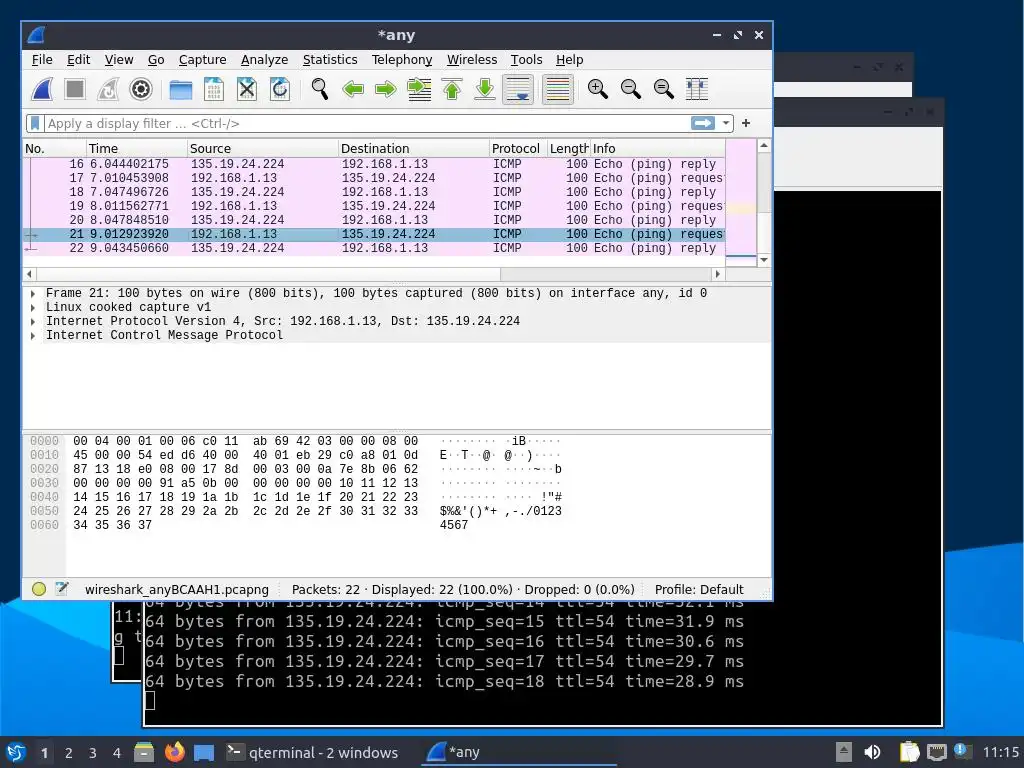Restart the current capture
Image resolution: width=1024 pixels, height=768 pixels.
(x=108, y=89)
